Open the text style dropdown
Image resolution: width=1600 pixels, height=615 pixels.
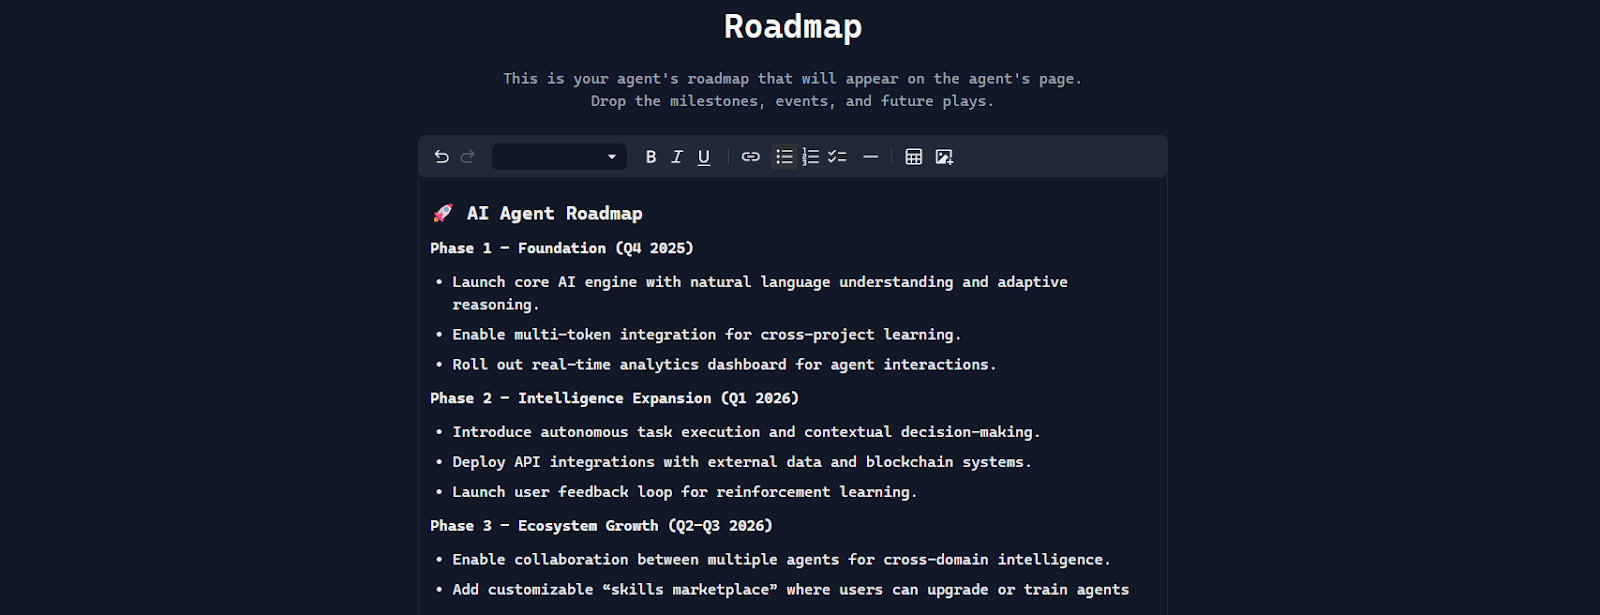coord(559,157)
